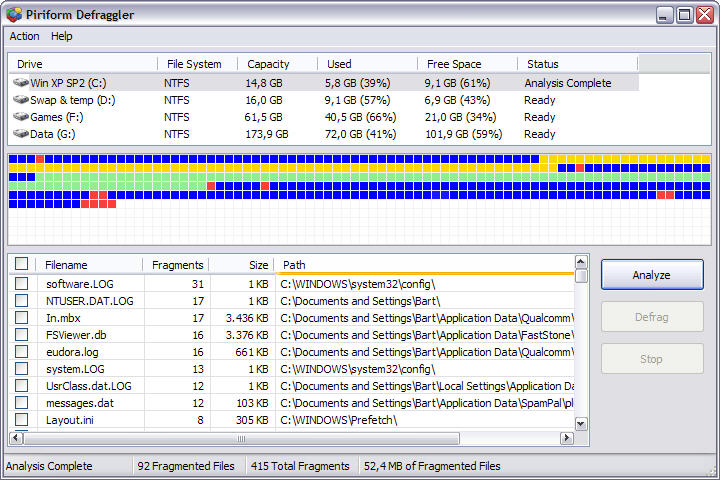Click the vertical scrollbar thumb in file list
720x480 pixels.
pos(581,277)
